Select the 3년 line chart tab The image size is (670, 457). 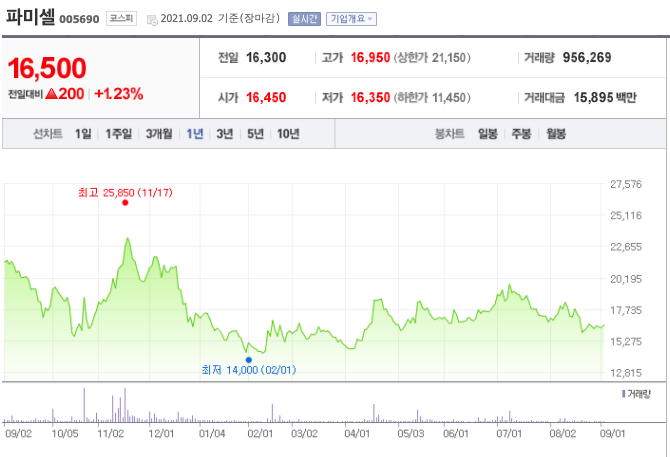click(x=225, y=134)
